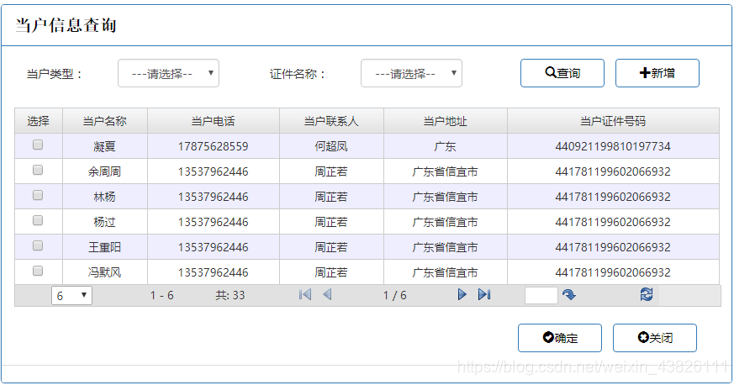Open the 证件名称 dropdown
Viewport: 736px width, 385px height.
click(411, 73)
